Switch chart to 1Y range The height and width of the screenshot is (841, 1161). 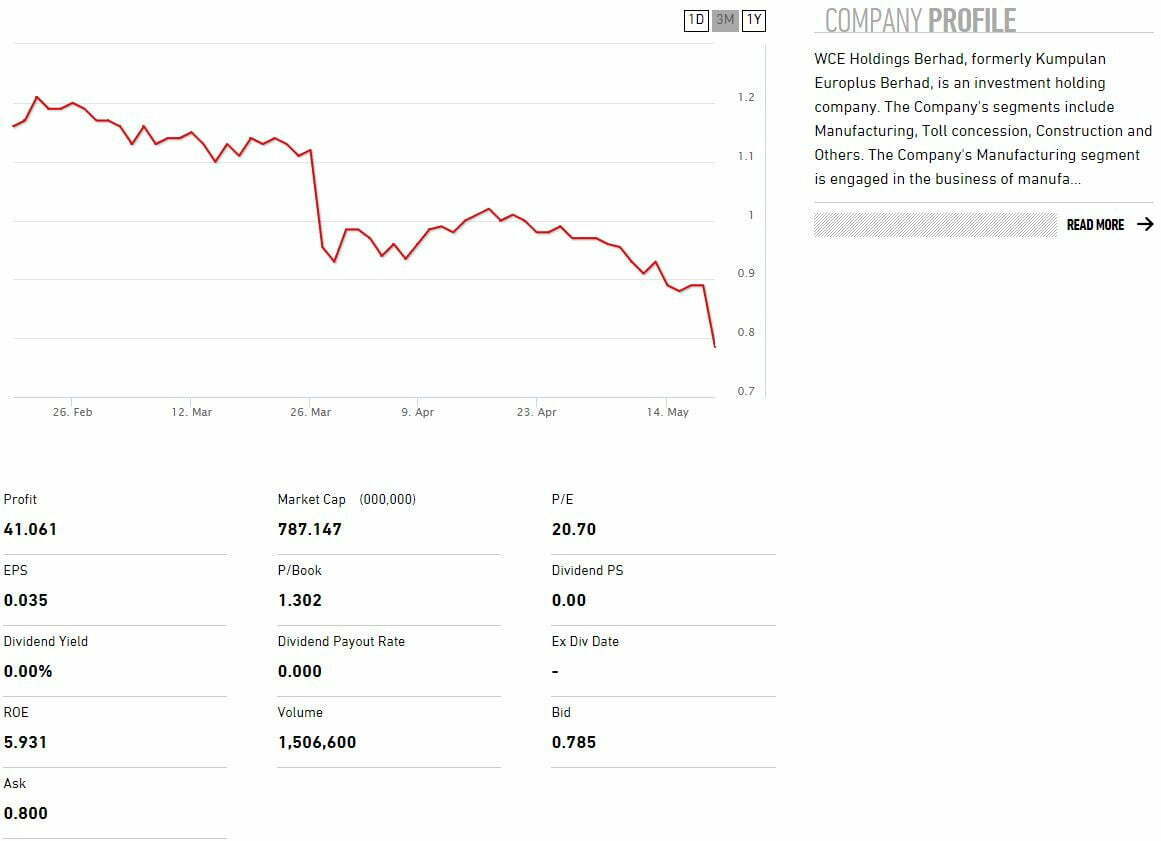pyautogui.click(x=754, y=20)
